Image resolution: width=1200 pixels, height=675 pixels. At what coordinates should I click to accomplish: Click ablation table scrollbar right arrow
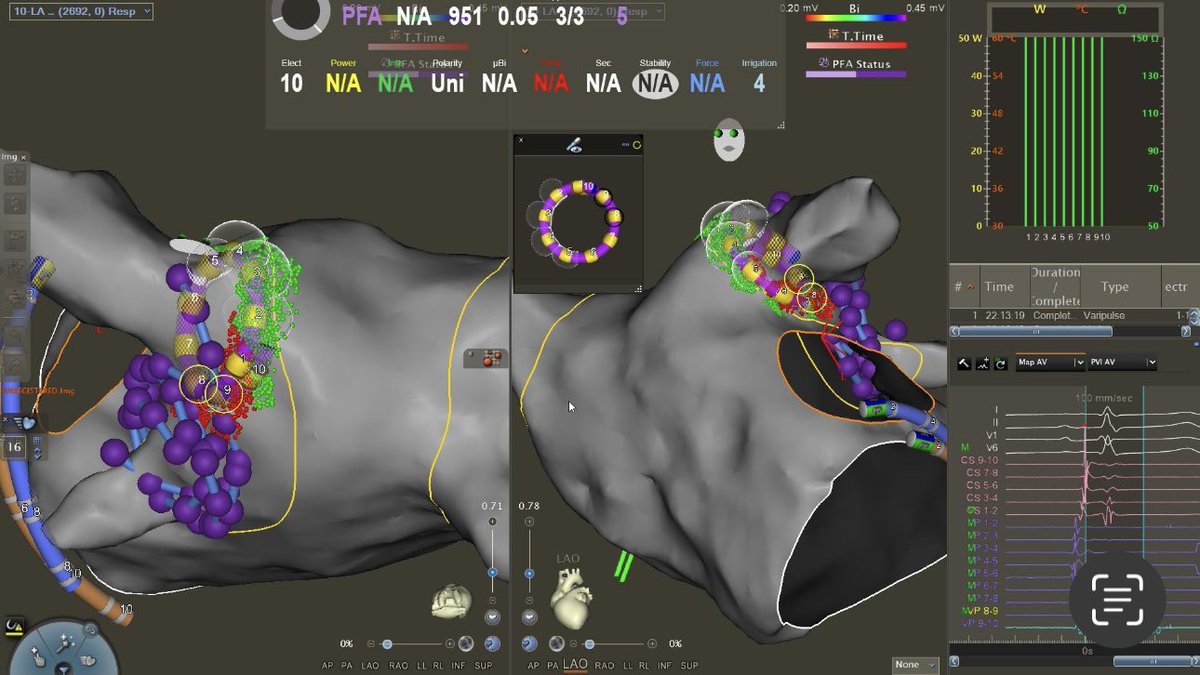(x=1186, y=331)
